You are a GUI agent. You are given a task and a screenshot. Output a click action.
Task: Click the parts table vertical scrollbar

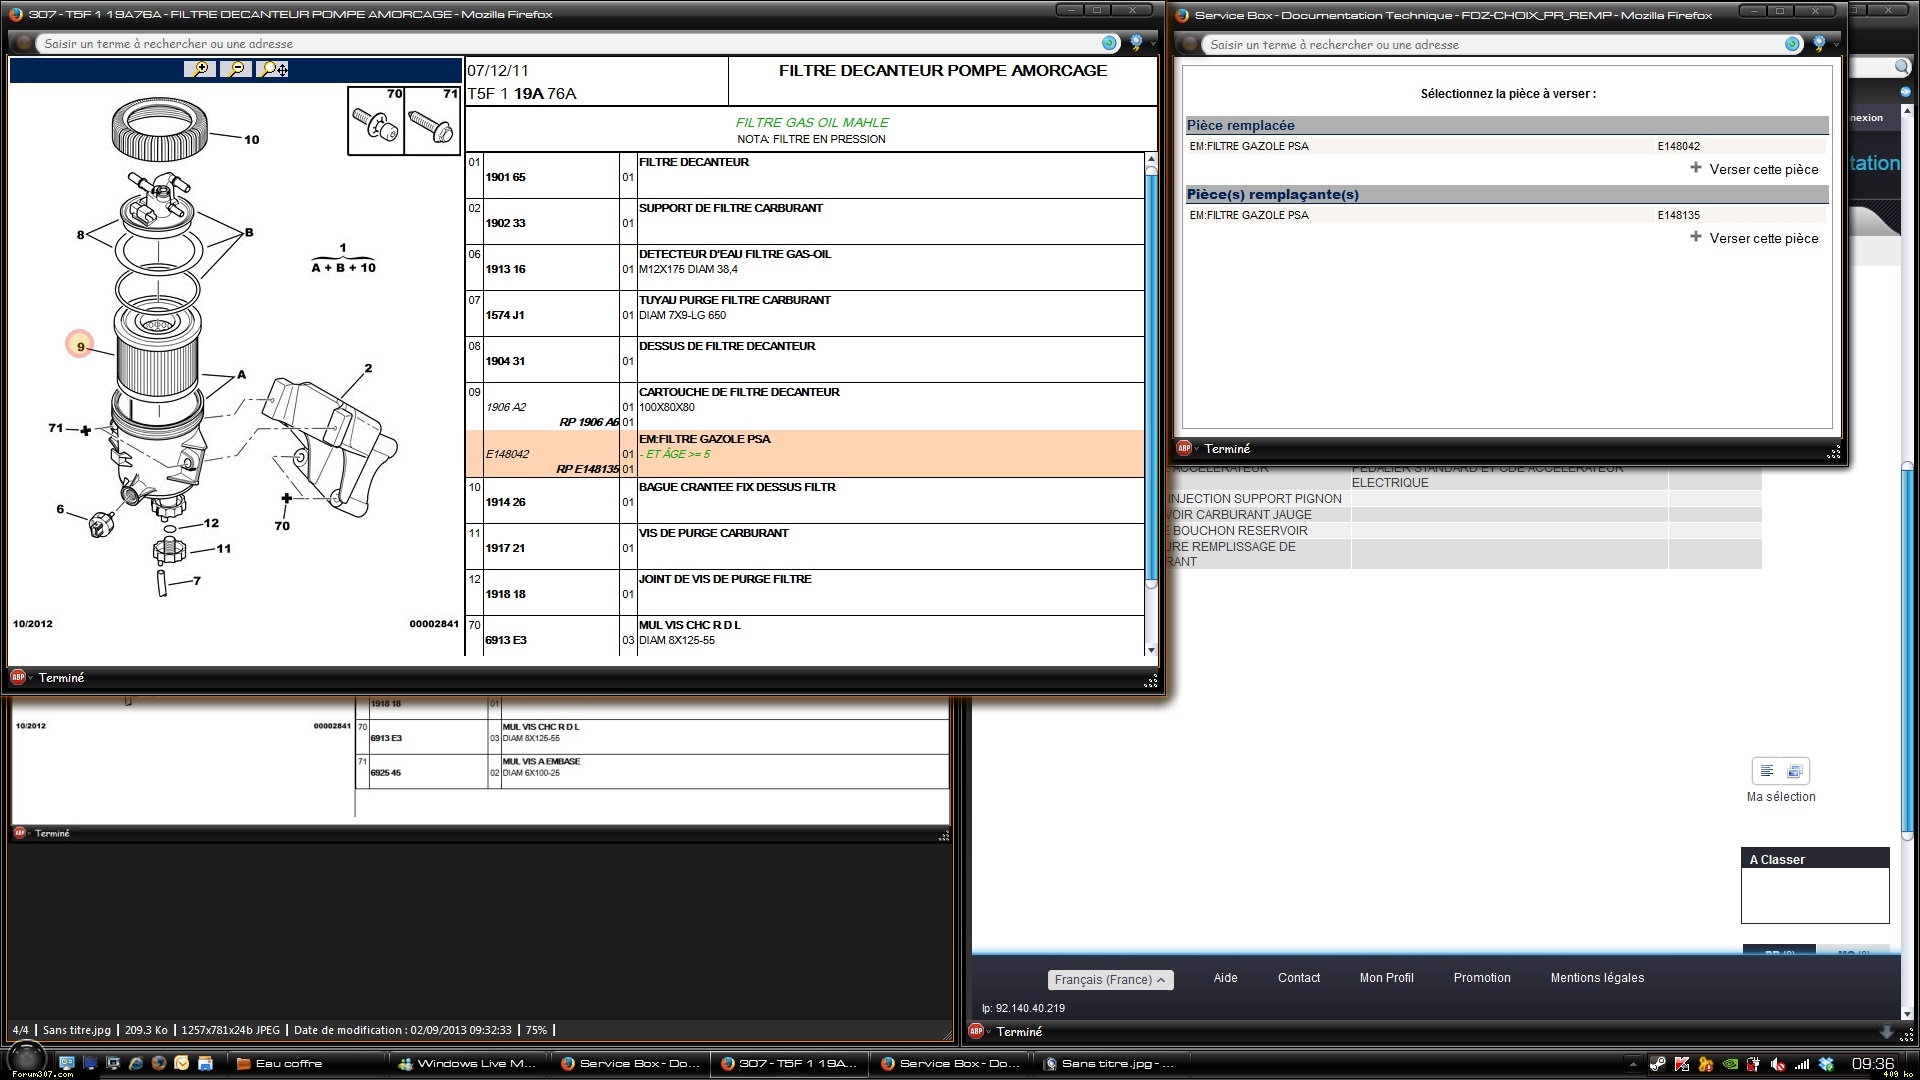click(1151, 380)
